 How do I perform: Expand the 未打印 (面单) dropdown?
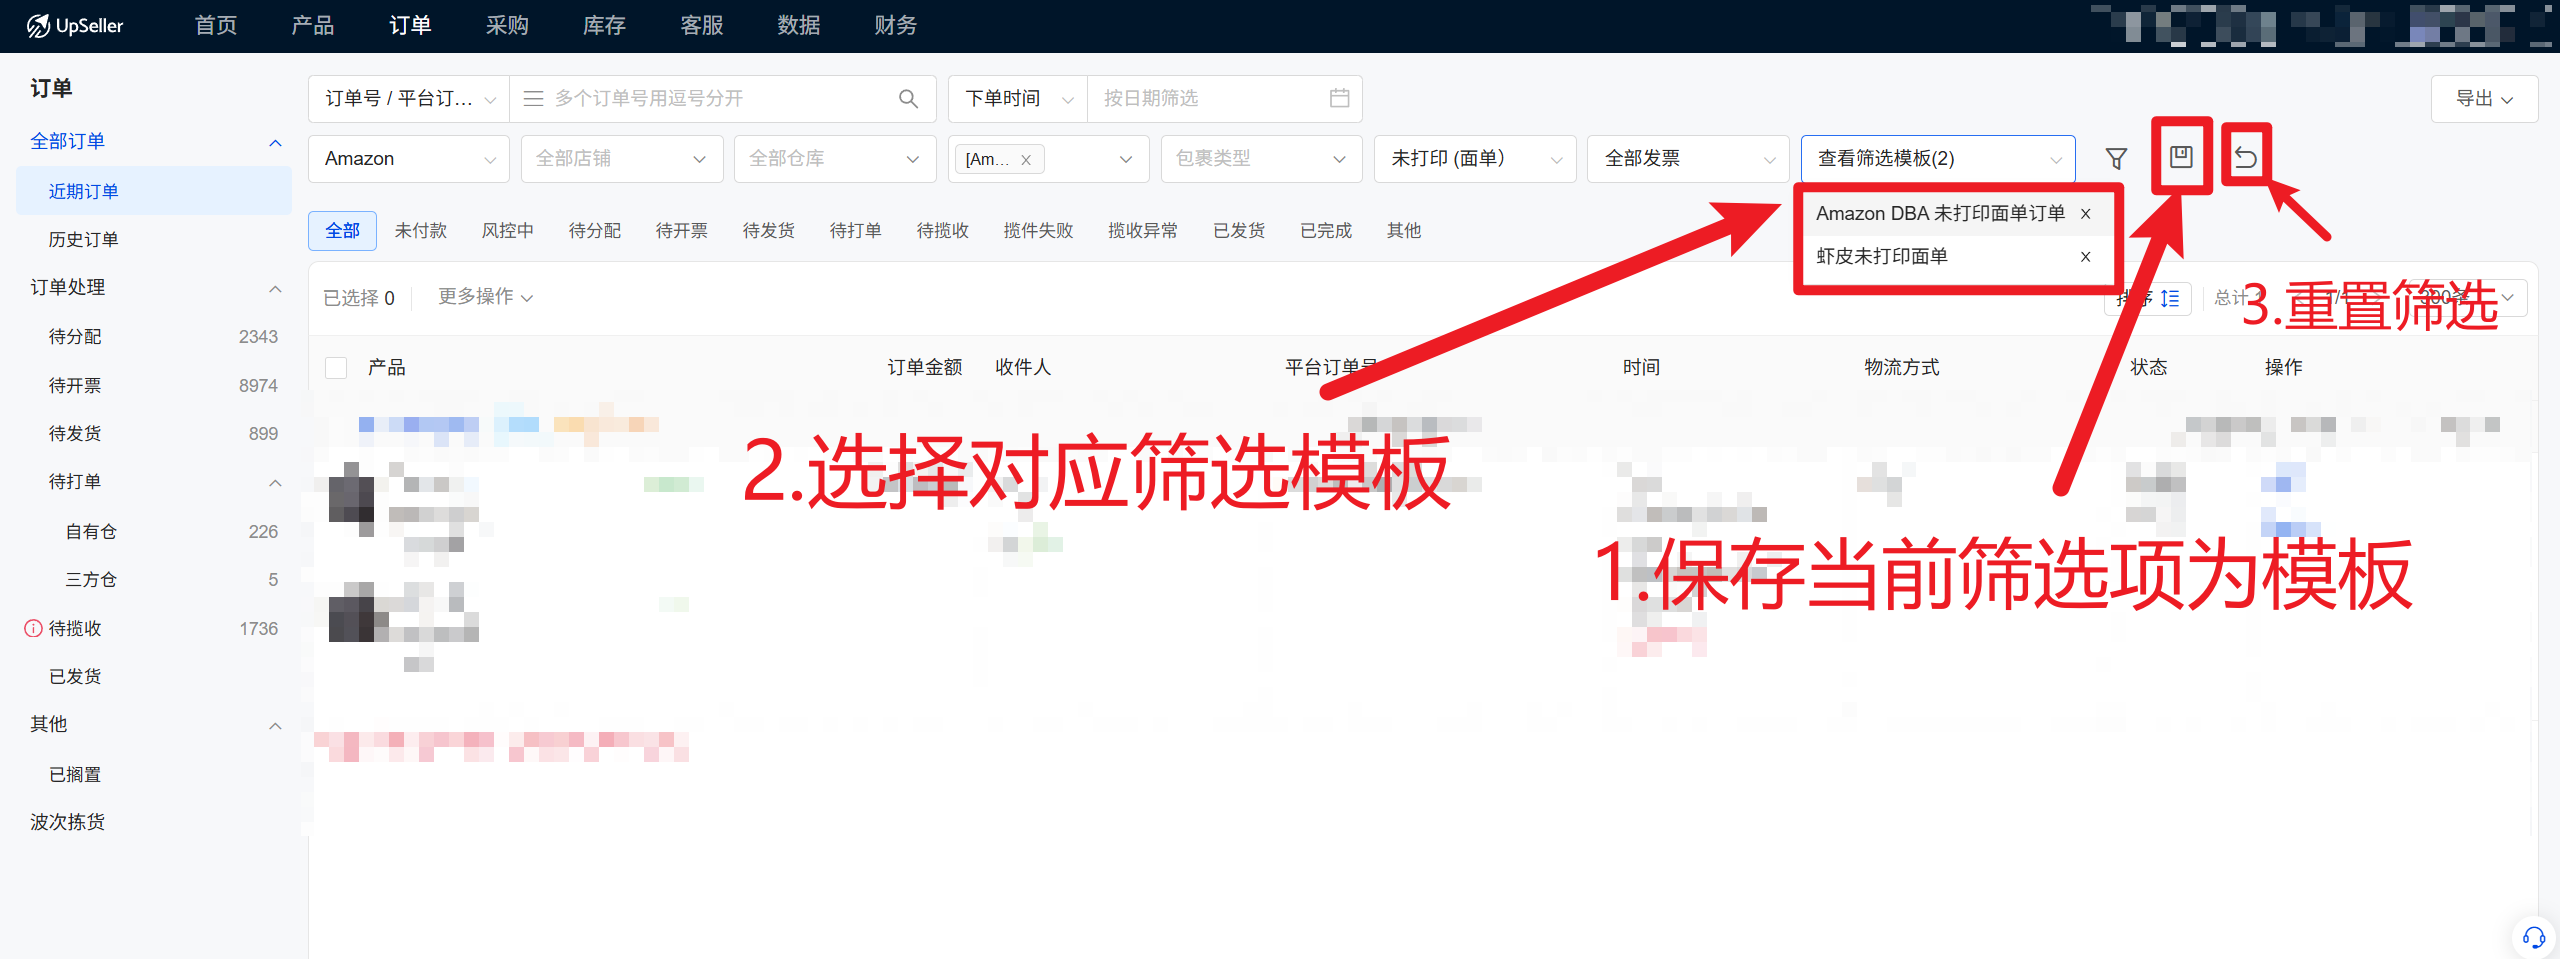tap(1474, 159)
